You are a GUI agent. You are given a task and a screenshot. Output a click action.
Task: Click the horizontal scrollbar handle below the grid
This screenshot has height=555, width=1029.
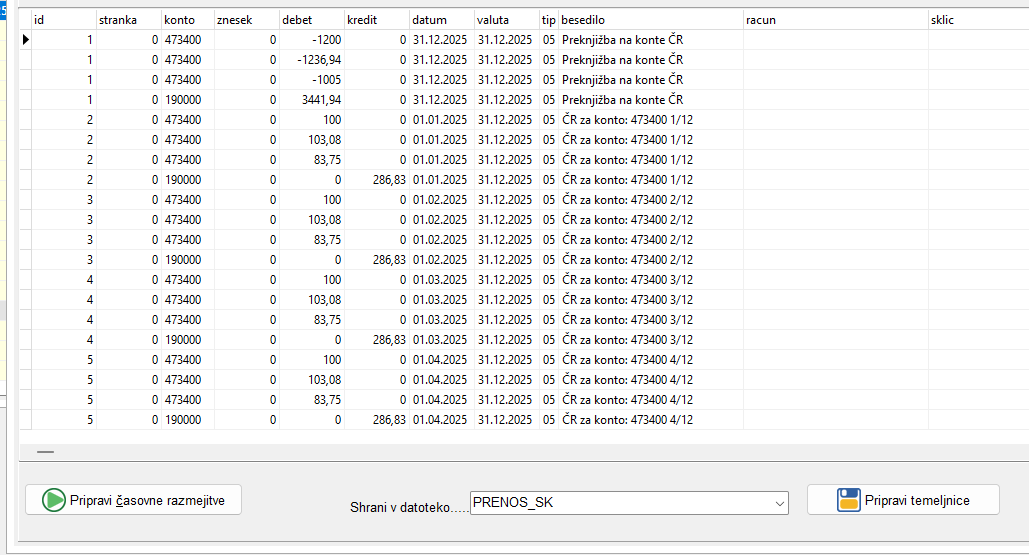click(45, 452)
